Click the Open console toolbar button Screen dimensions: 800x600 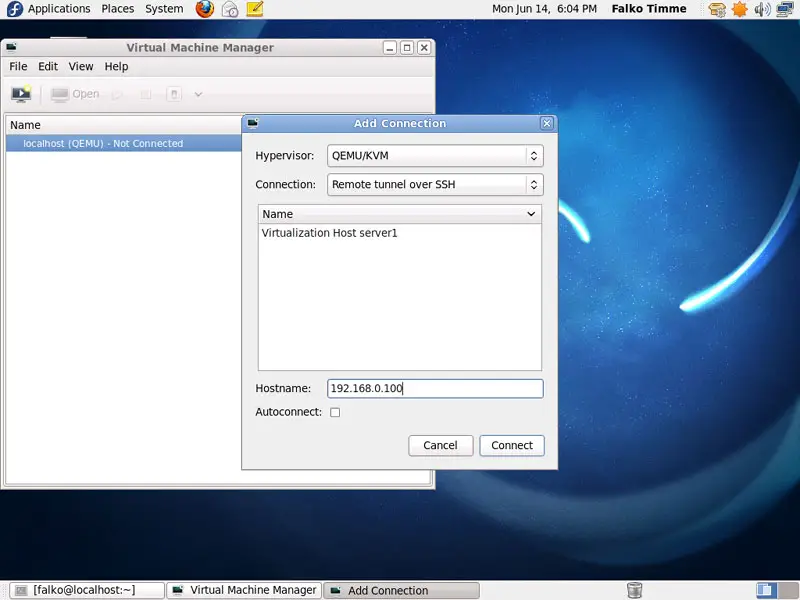pos(75,94)
